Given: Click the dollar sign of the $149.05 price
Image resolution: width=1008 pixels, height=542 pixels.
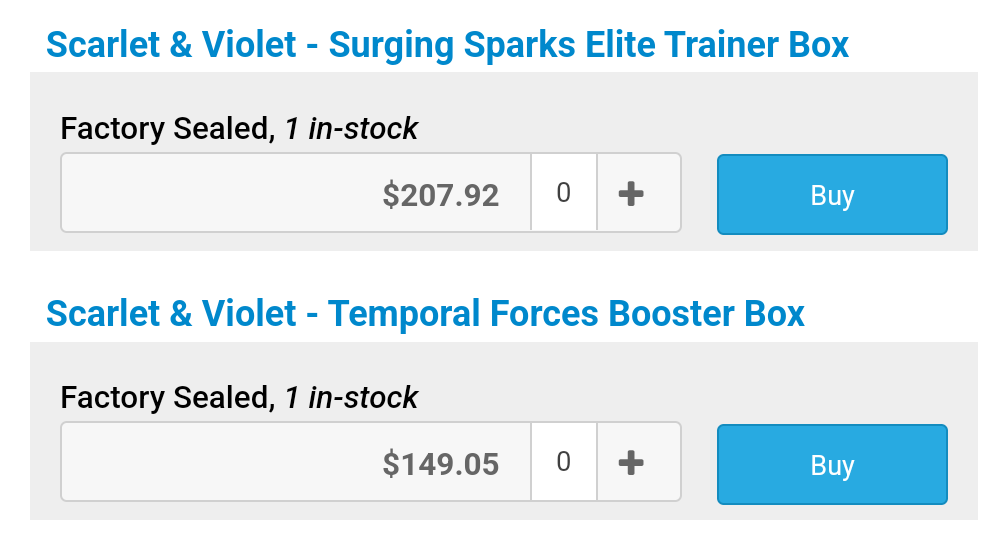Looking at the screenshot, I should pos(391,464).
